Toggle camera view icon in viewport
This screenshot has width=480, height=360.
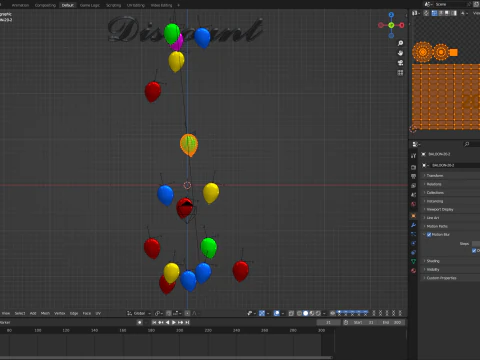(400, 63)
